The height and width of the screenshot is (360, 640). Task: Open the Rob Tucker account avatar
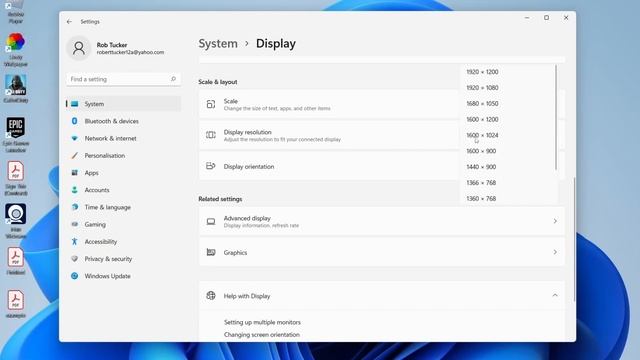click(79, 48)
